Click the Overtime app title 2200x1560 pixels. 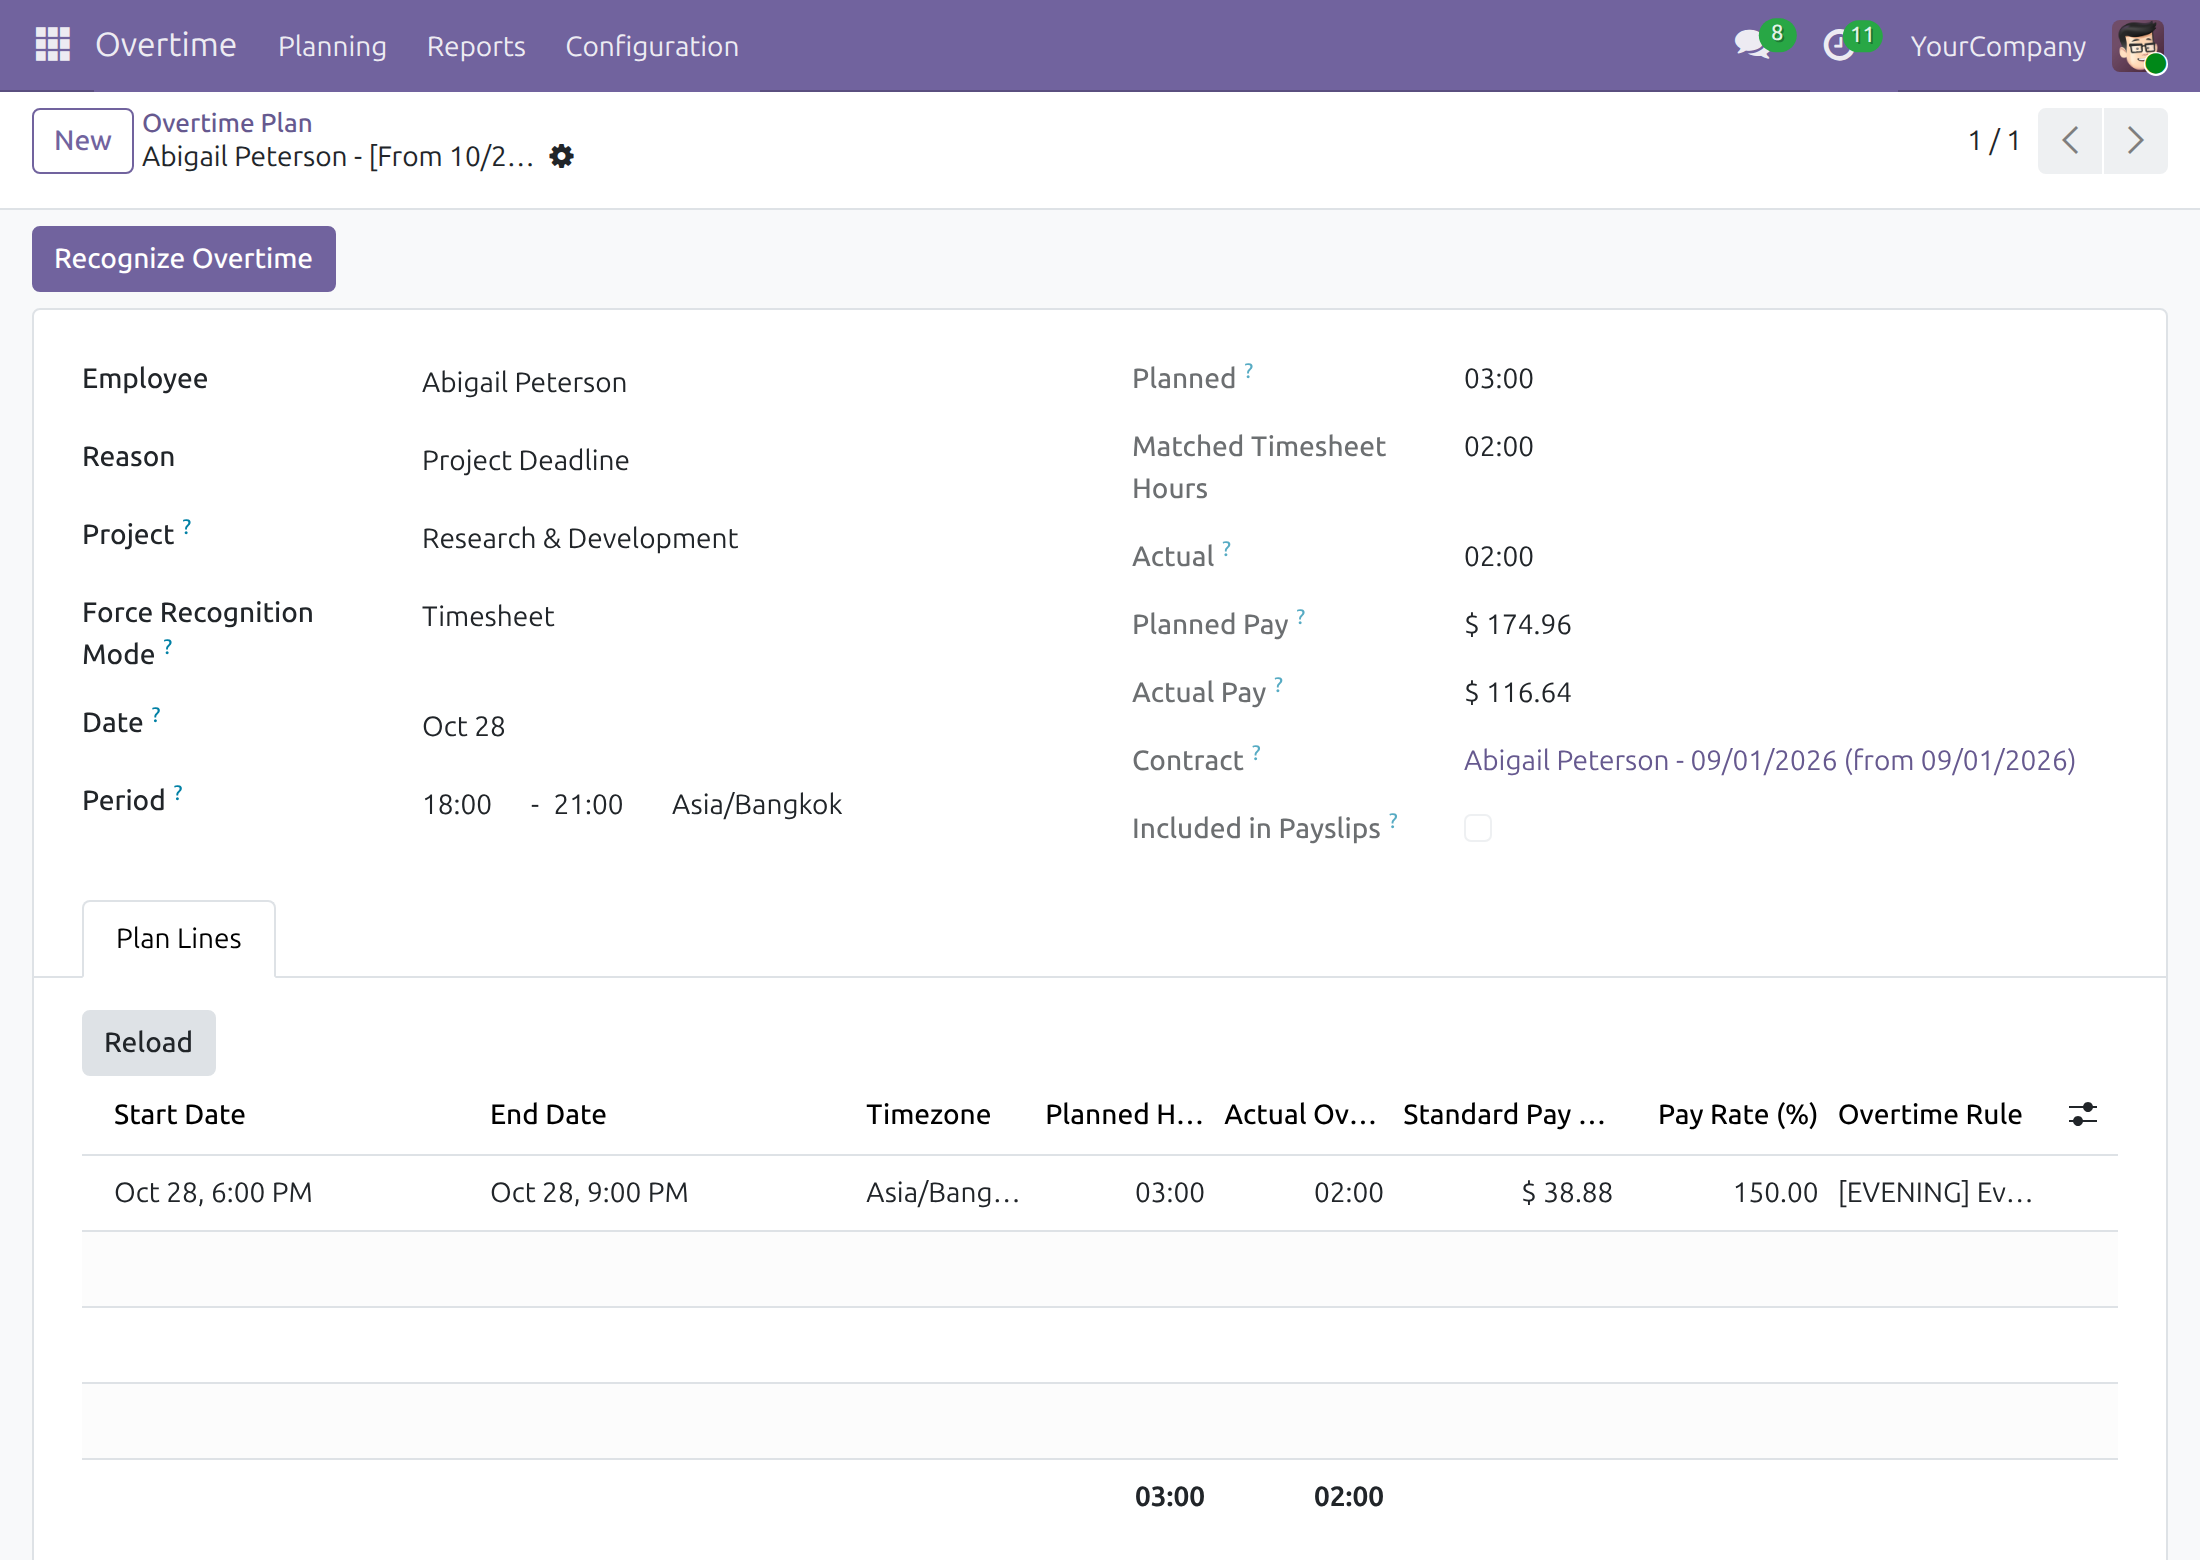click(x=166, y=45)
